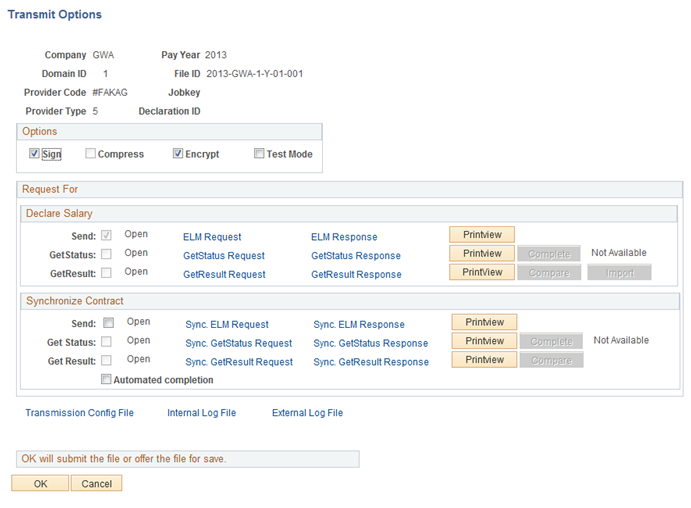Check Synchronize Contract Get Result checkbox
Image resolution: width=691 pixels, height=508 pixels.
pyautogui.click(x=106, y=360)
